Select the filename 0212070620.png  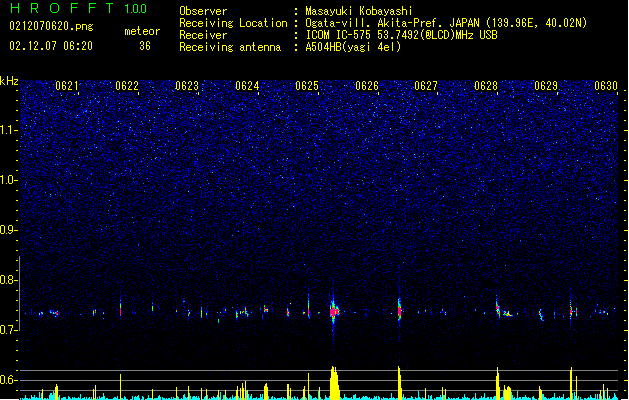(51, 26)
